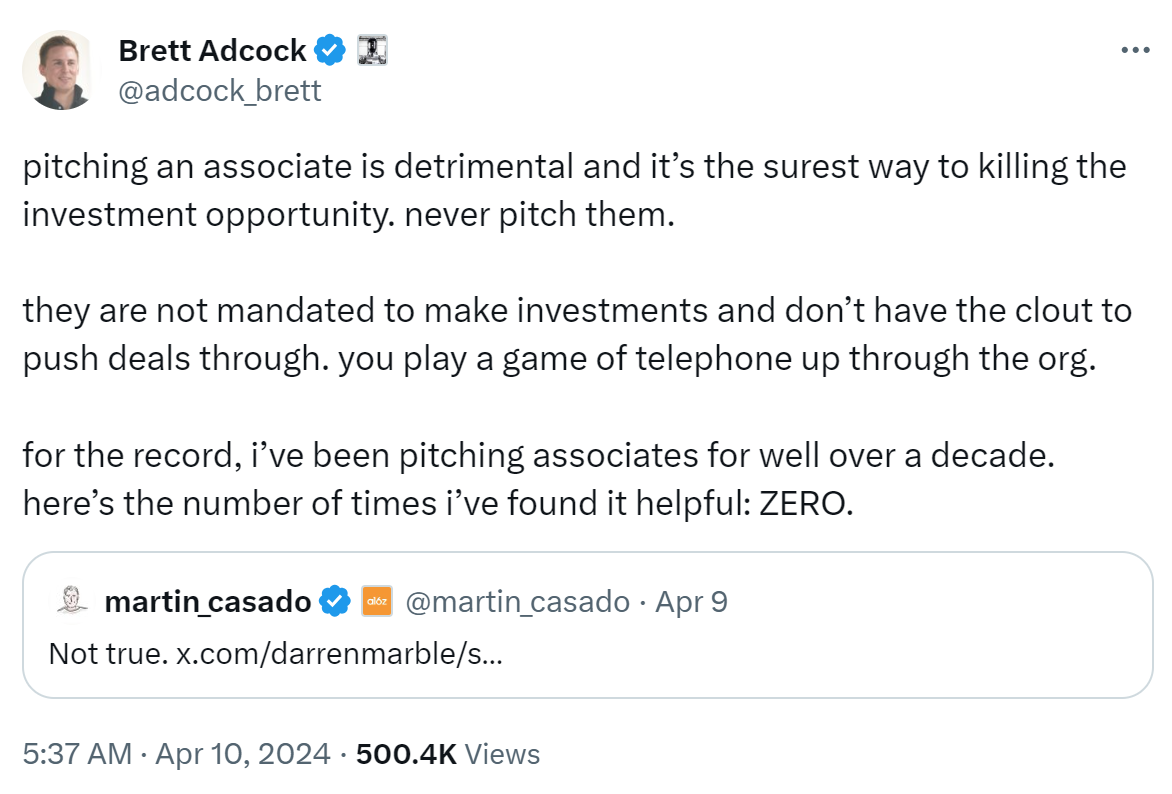Viewport: 1172px width, 794px height.
Task: Click the 500.4K Views count
Action: tap(448, 754)
